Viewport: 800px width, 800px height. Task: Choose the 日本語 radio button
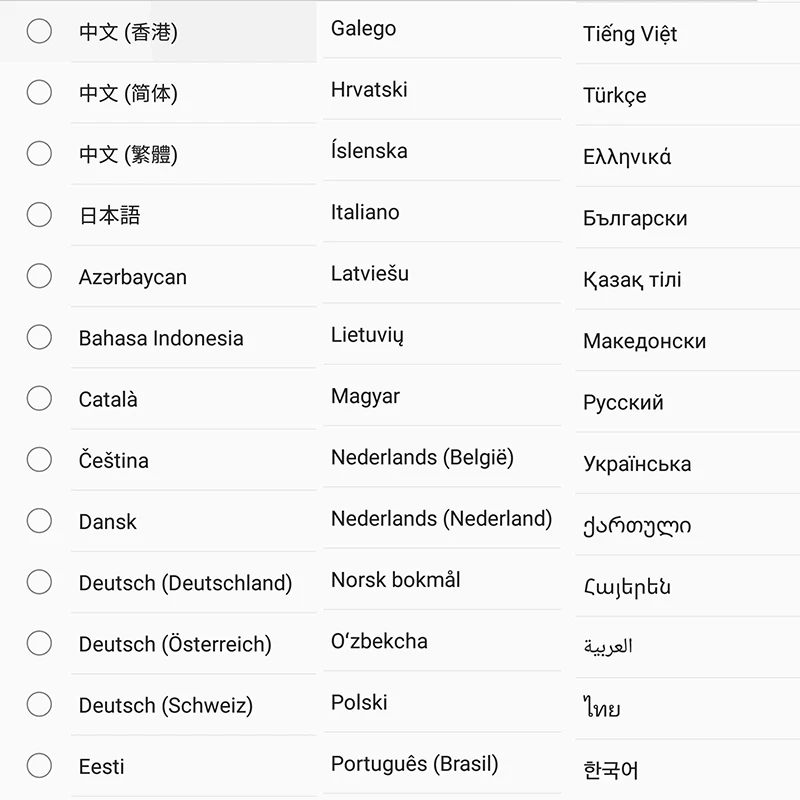(x=39, y=215)
